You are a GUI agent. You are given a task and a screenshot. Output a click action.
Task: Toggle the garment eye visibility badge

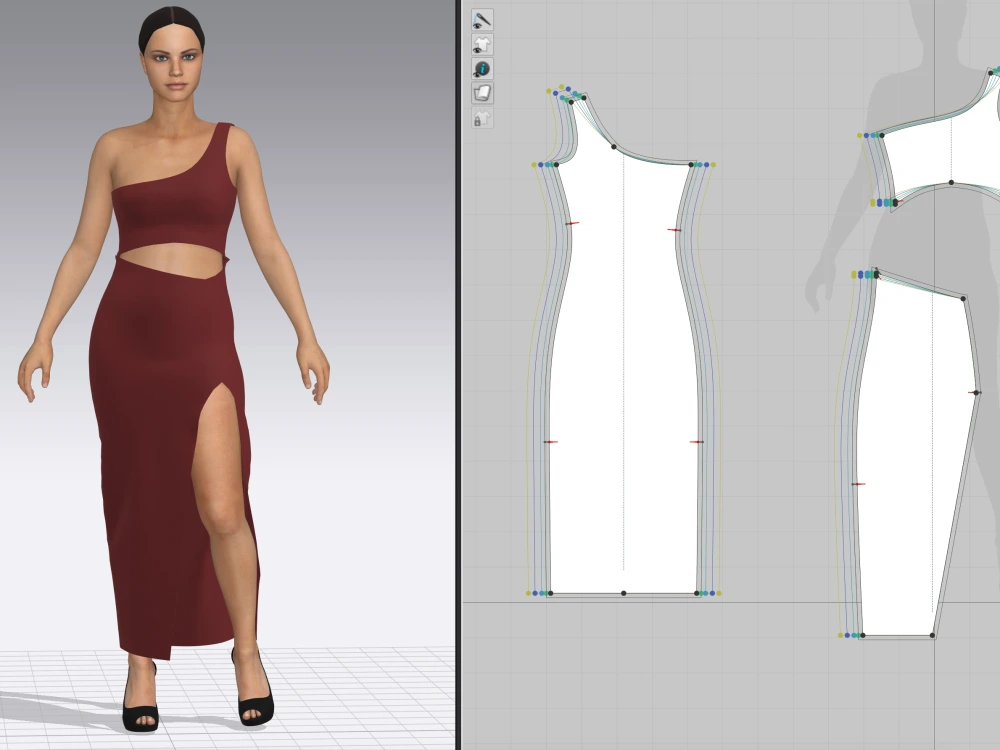point(476,50)
